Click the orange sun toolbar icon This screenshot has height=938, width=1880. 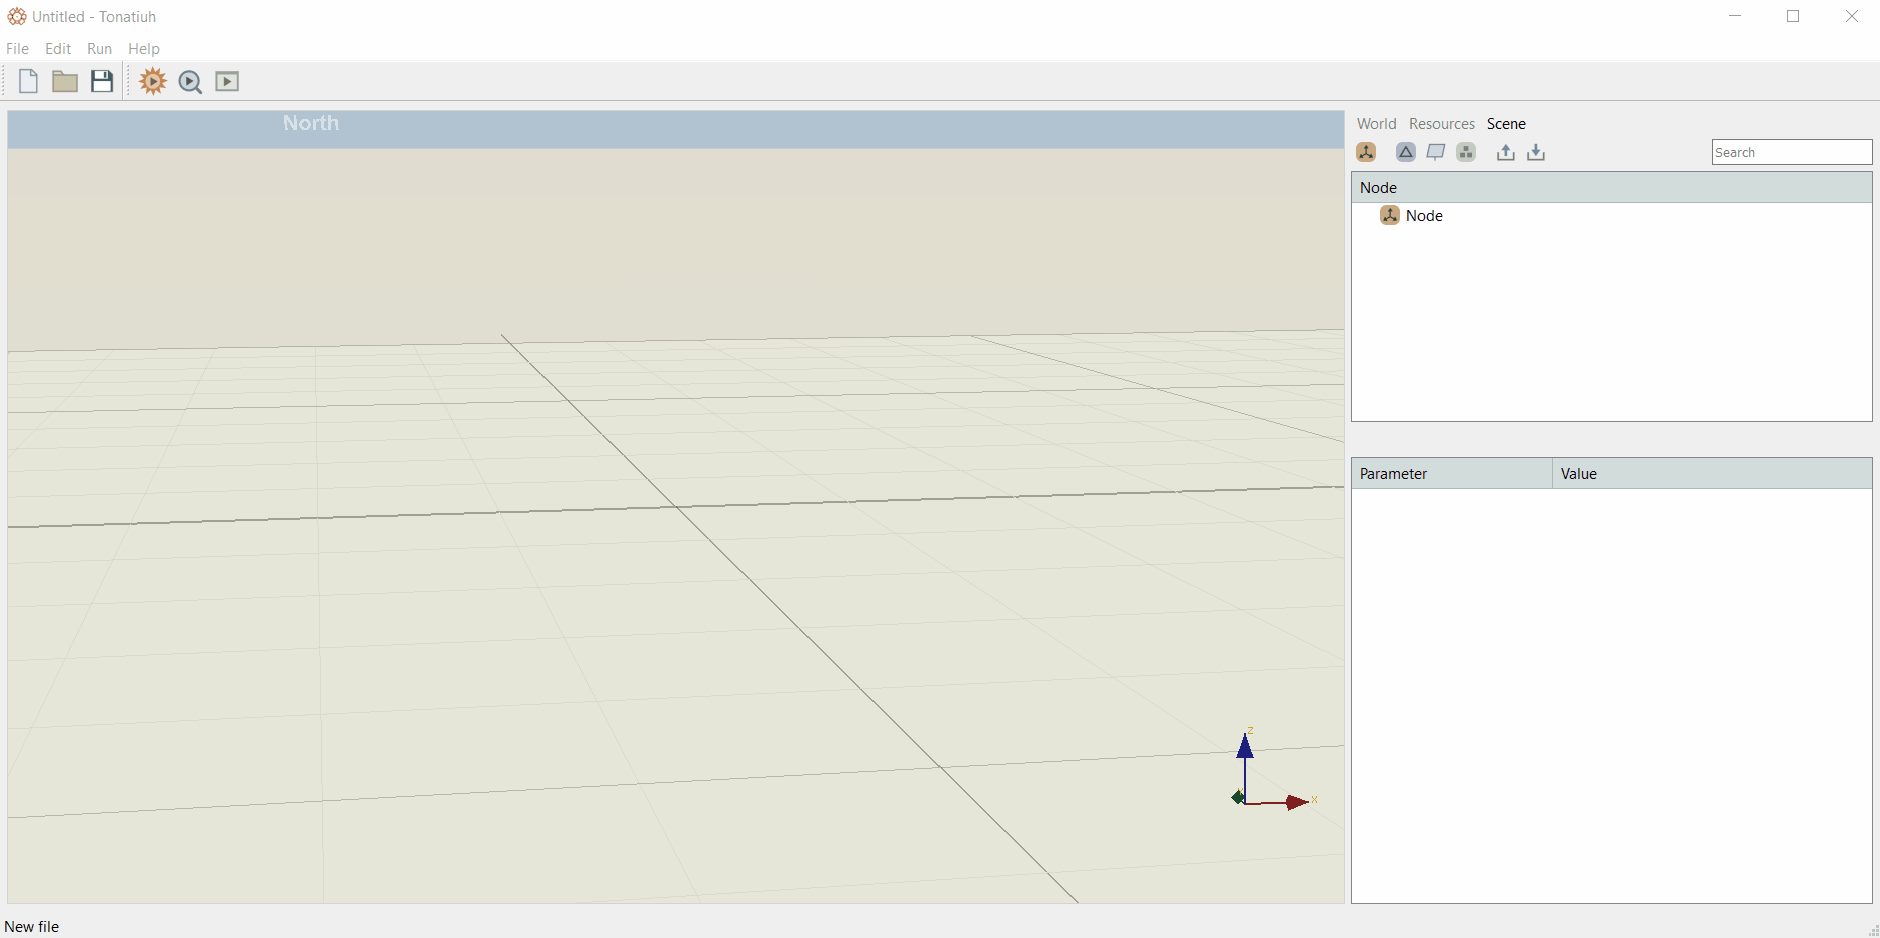pos(153,82)
